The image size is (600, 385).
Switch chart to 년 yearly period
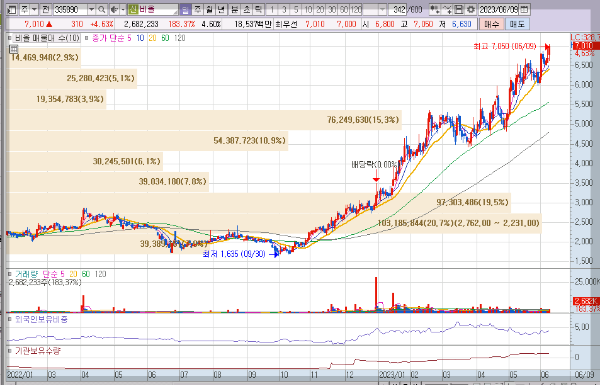(221, 9)
